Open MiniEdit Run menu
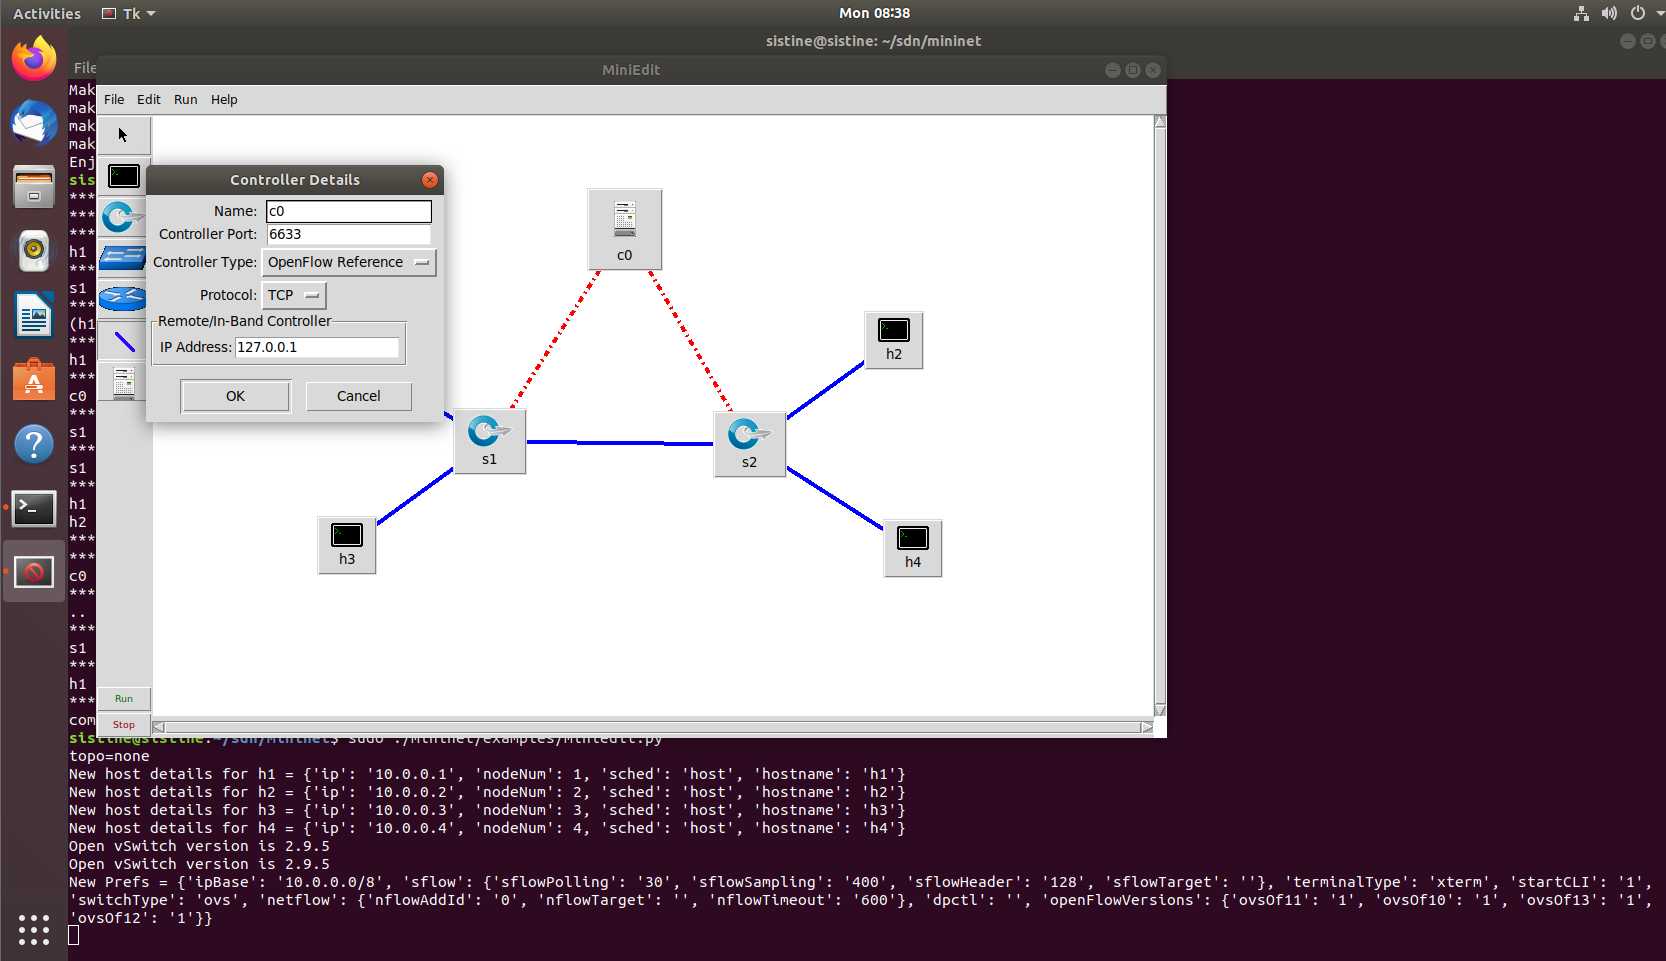The image size is (1666, 961). [x=186, y=100]
